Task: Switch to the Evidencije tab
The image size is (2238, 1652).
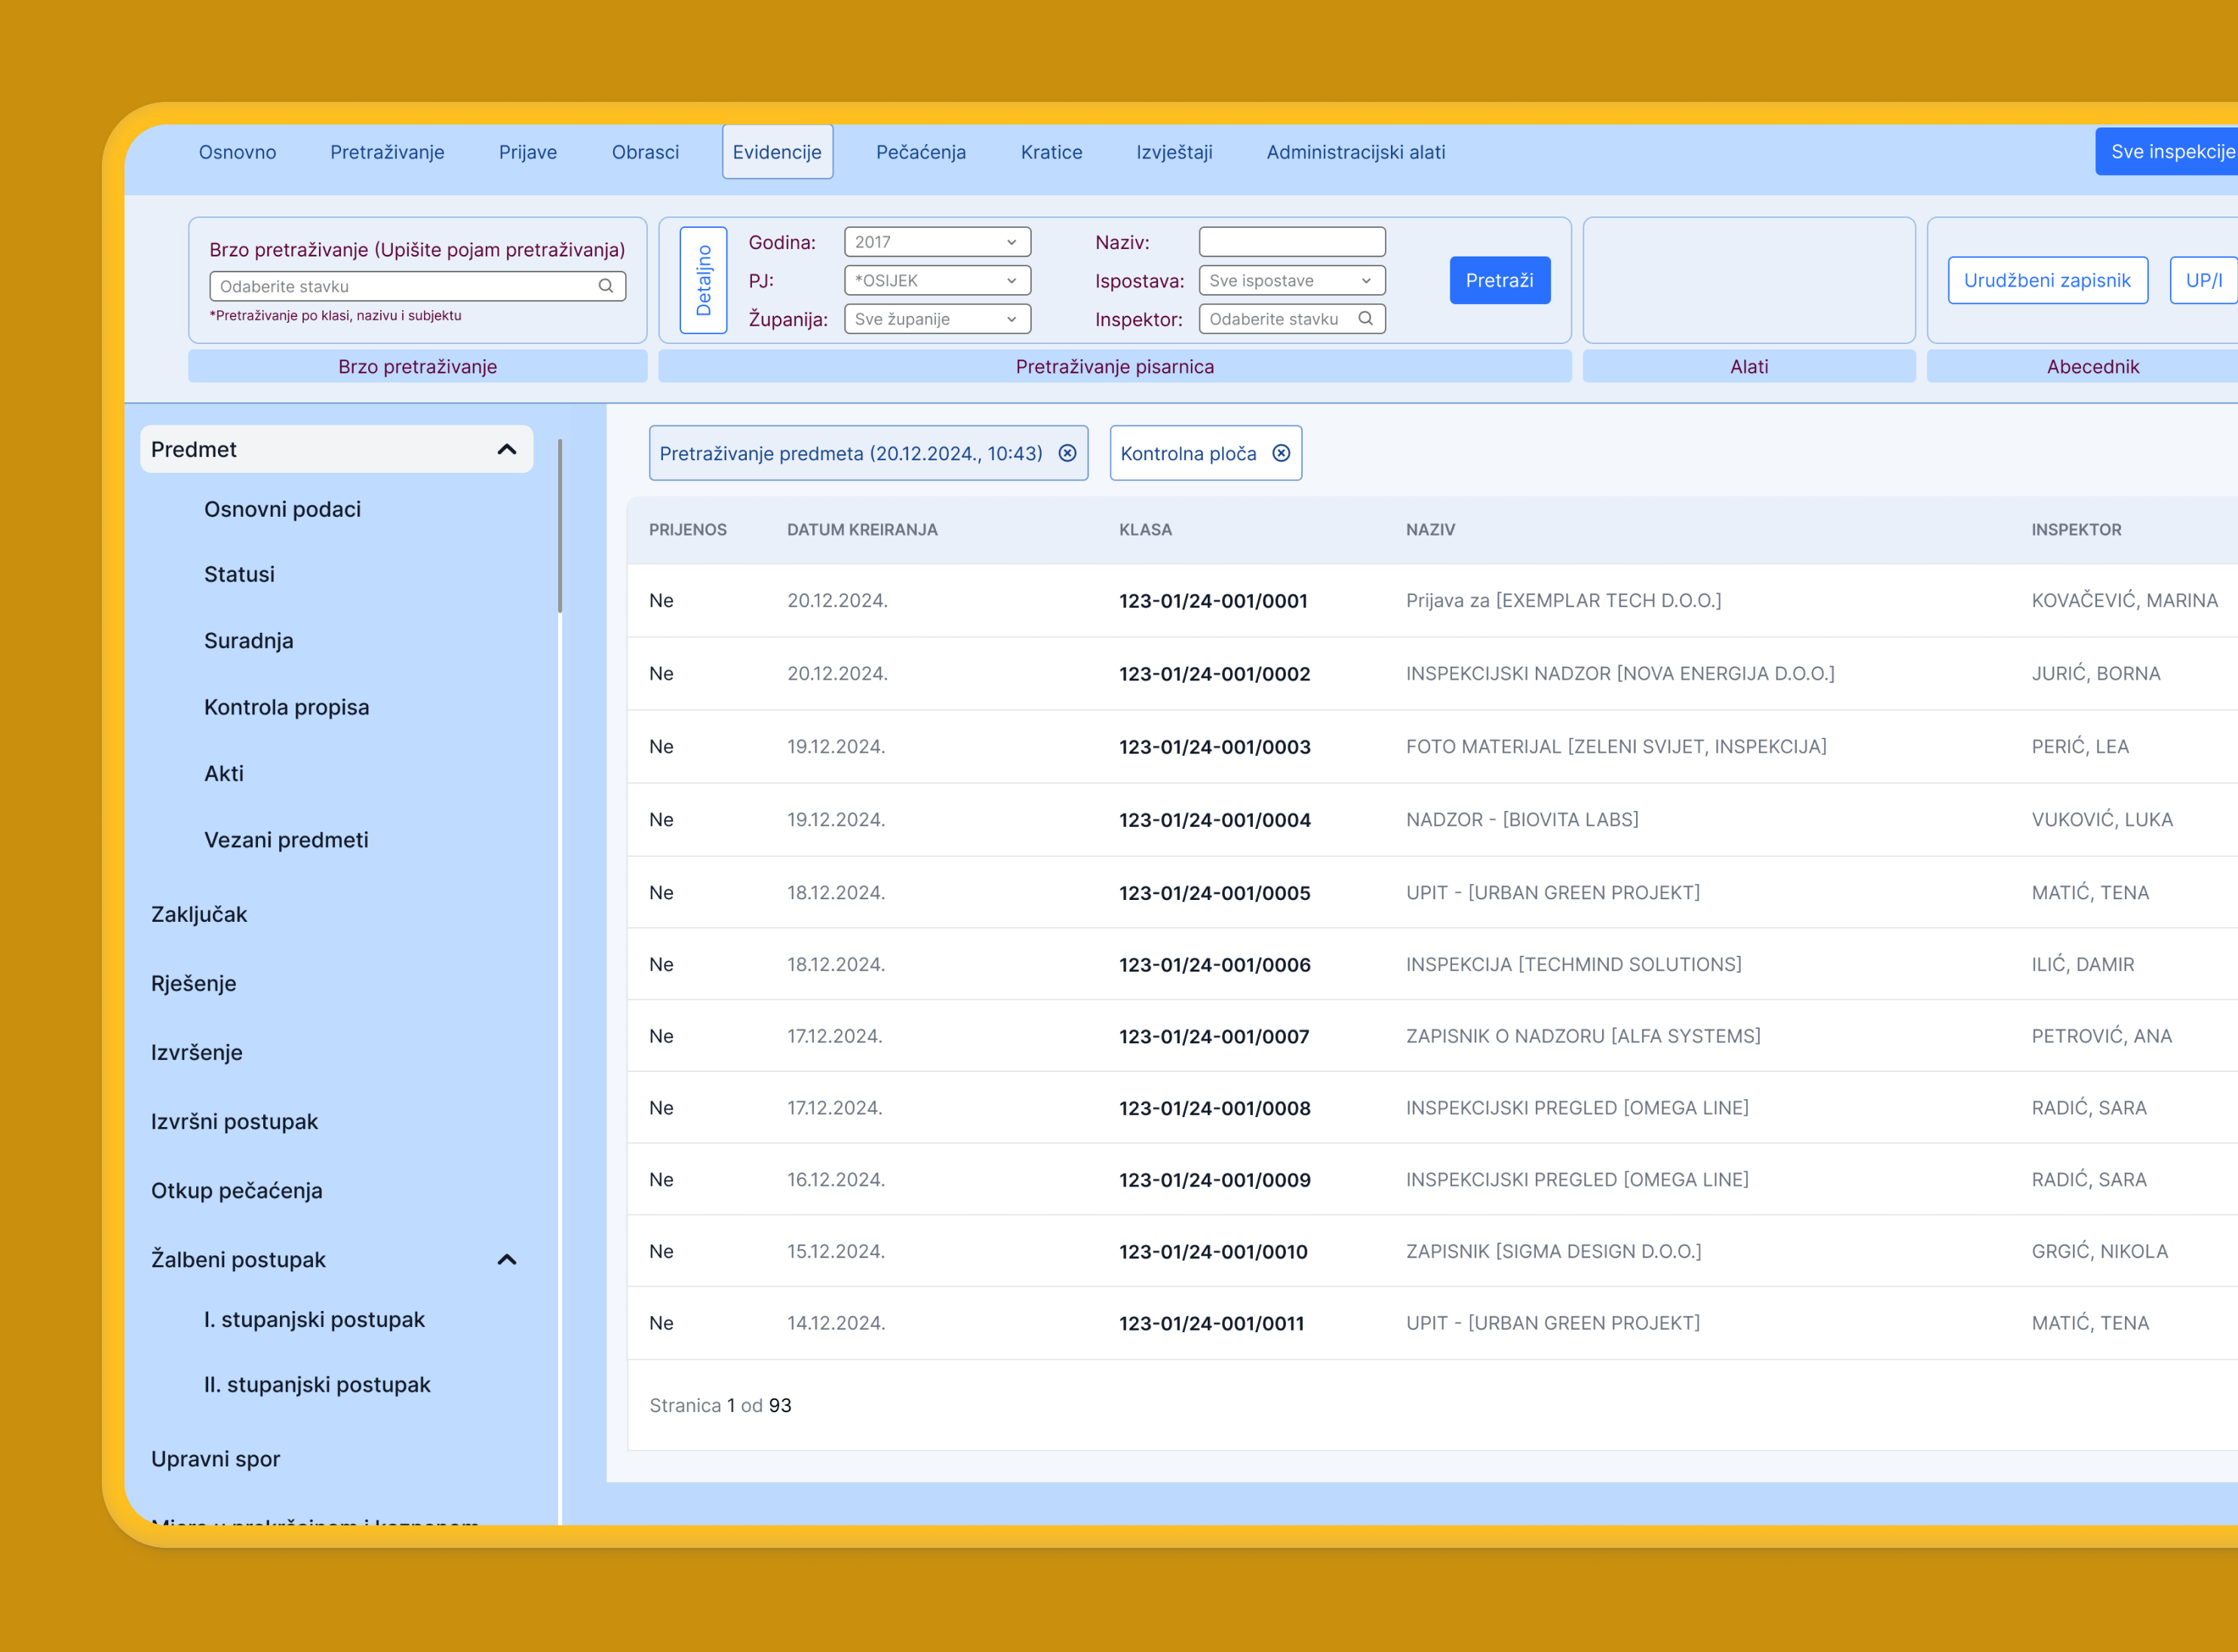Action: pyautogui.click(x=777, y=152)
